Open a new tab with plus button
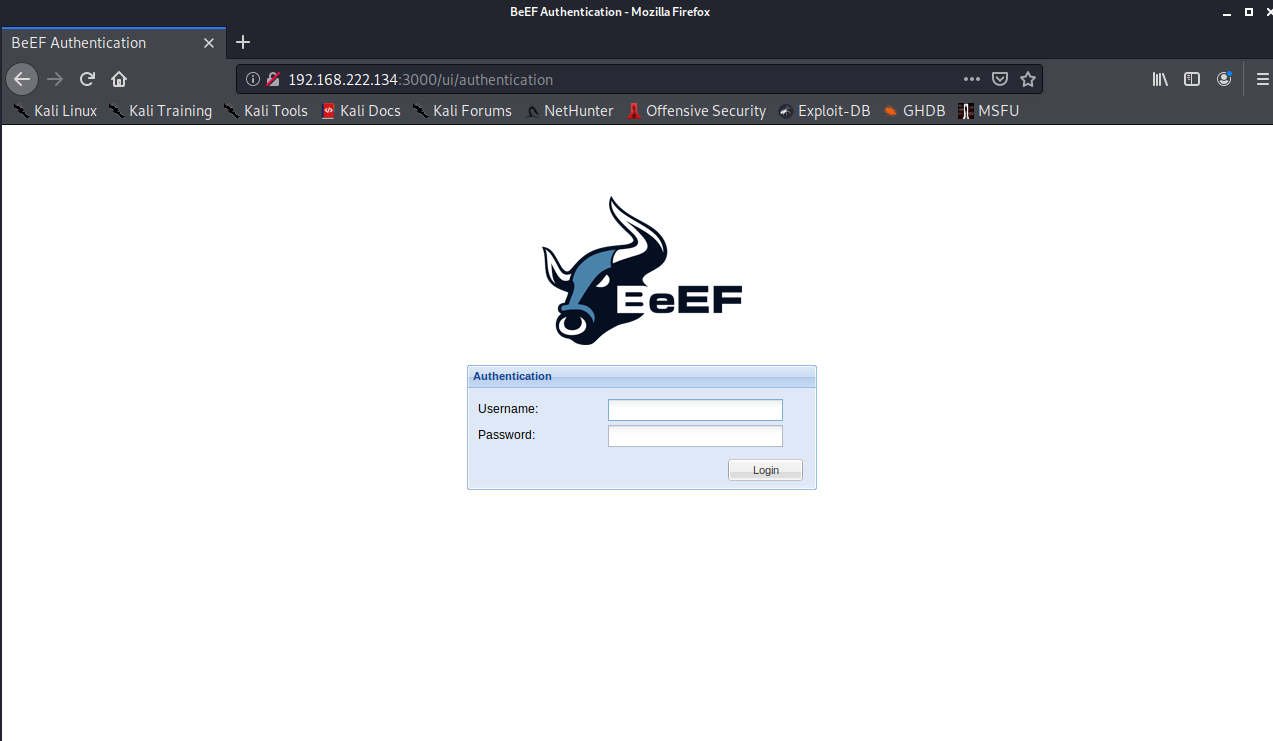 click(243, 42)
